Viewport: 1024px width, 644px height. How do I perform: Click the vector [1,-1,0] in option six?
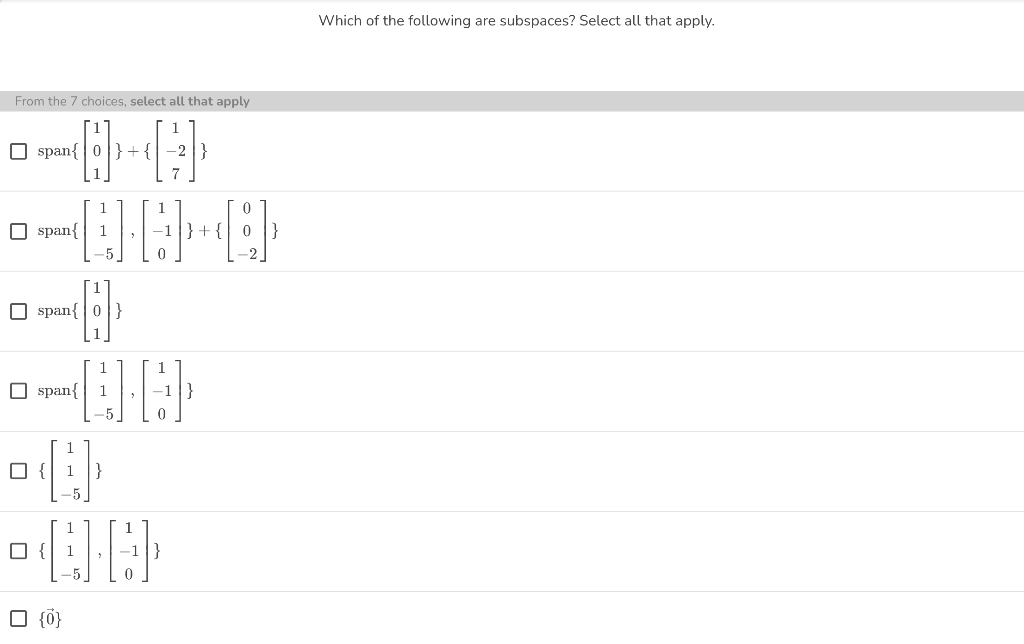click(128, 549)
